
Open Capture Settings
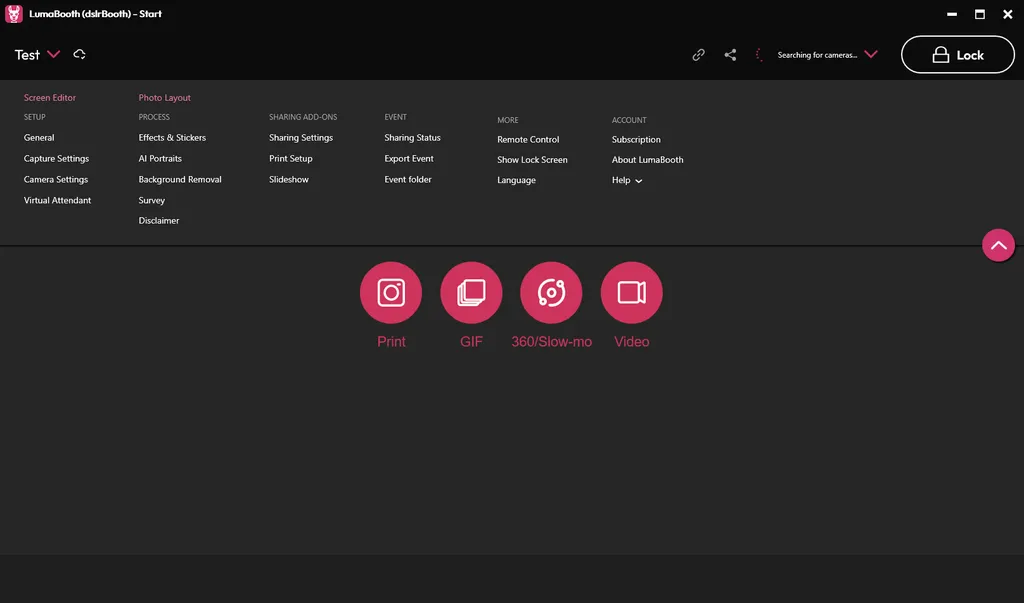(x=56, y=159)
